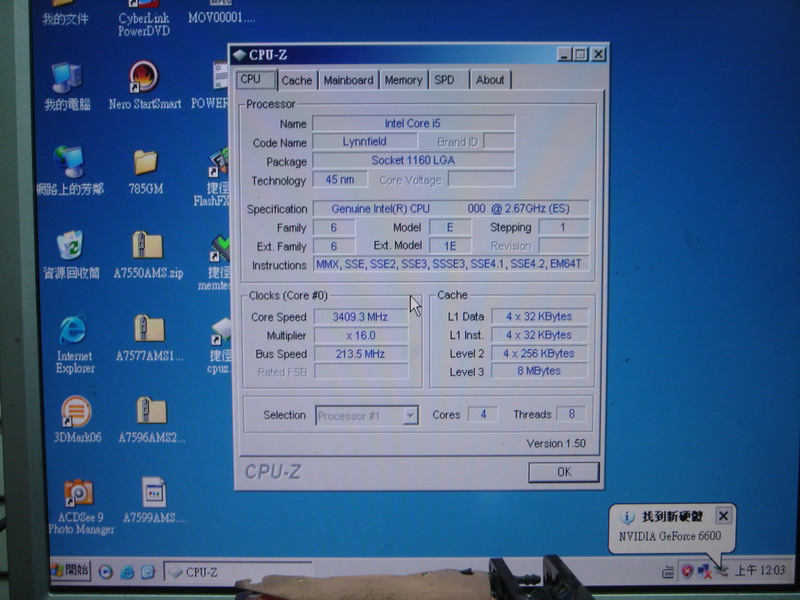
Task: Minimize the CPU-Z window
Action: tap(564, 54)
